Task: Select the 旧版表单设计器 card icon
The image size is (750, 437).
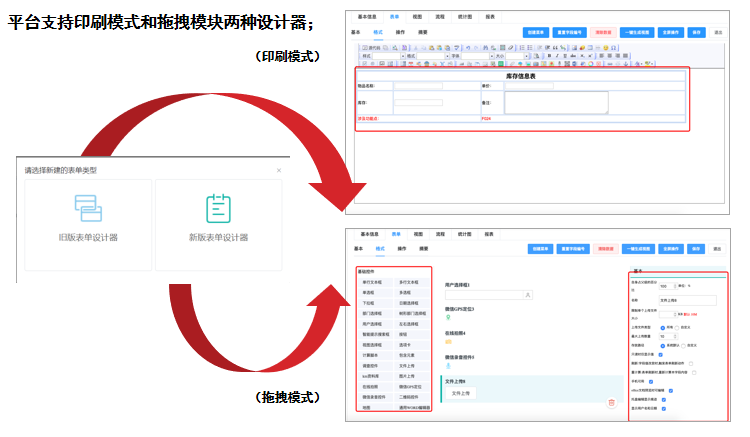Action: pos(88,208)
